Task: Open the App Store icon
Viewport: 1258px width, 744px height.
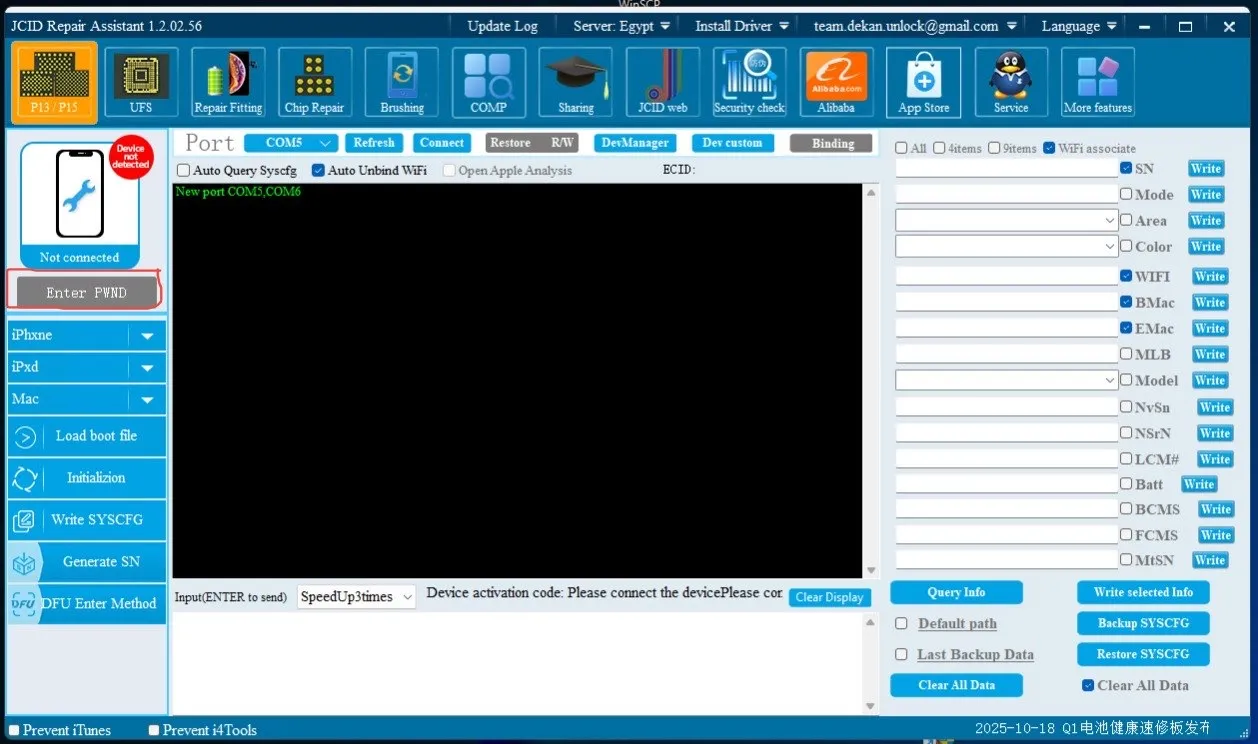Action: click(923, 82)
